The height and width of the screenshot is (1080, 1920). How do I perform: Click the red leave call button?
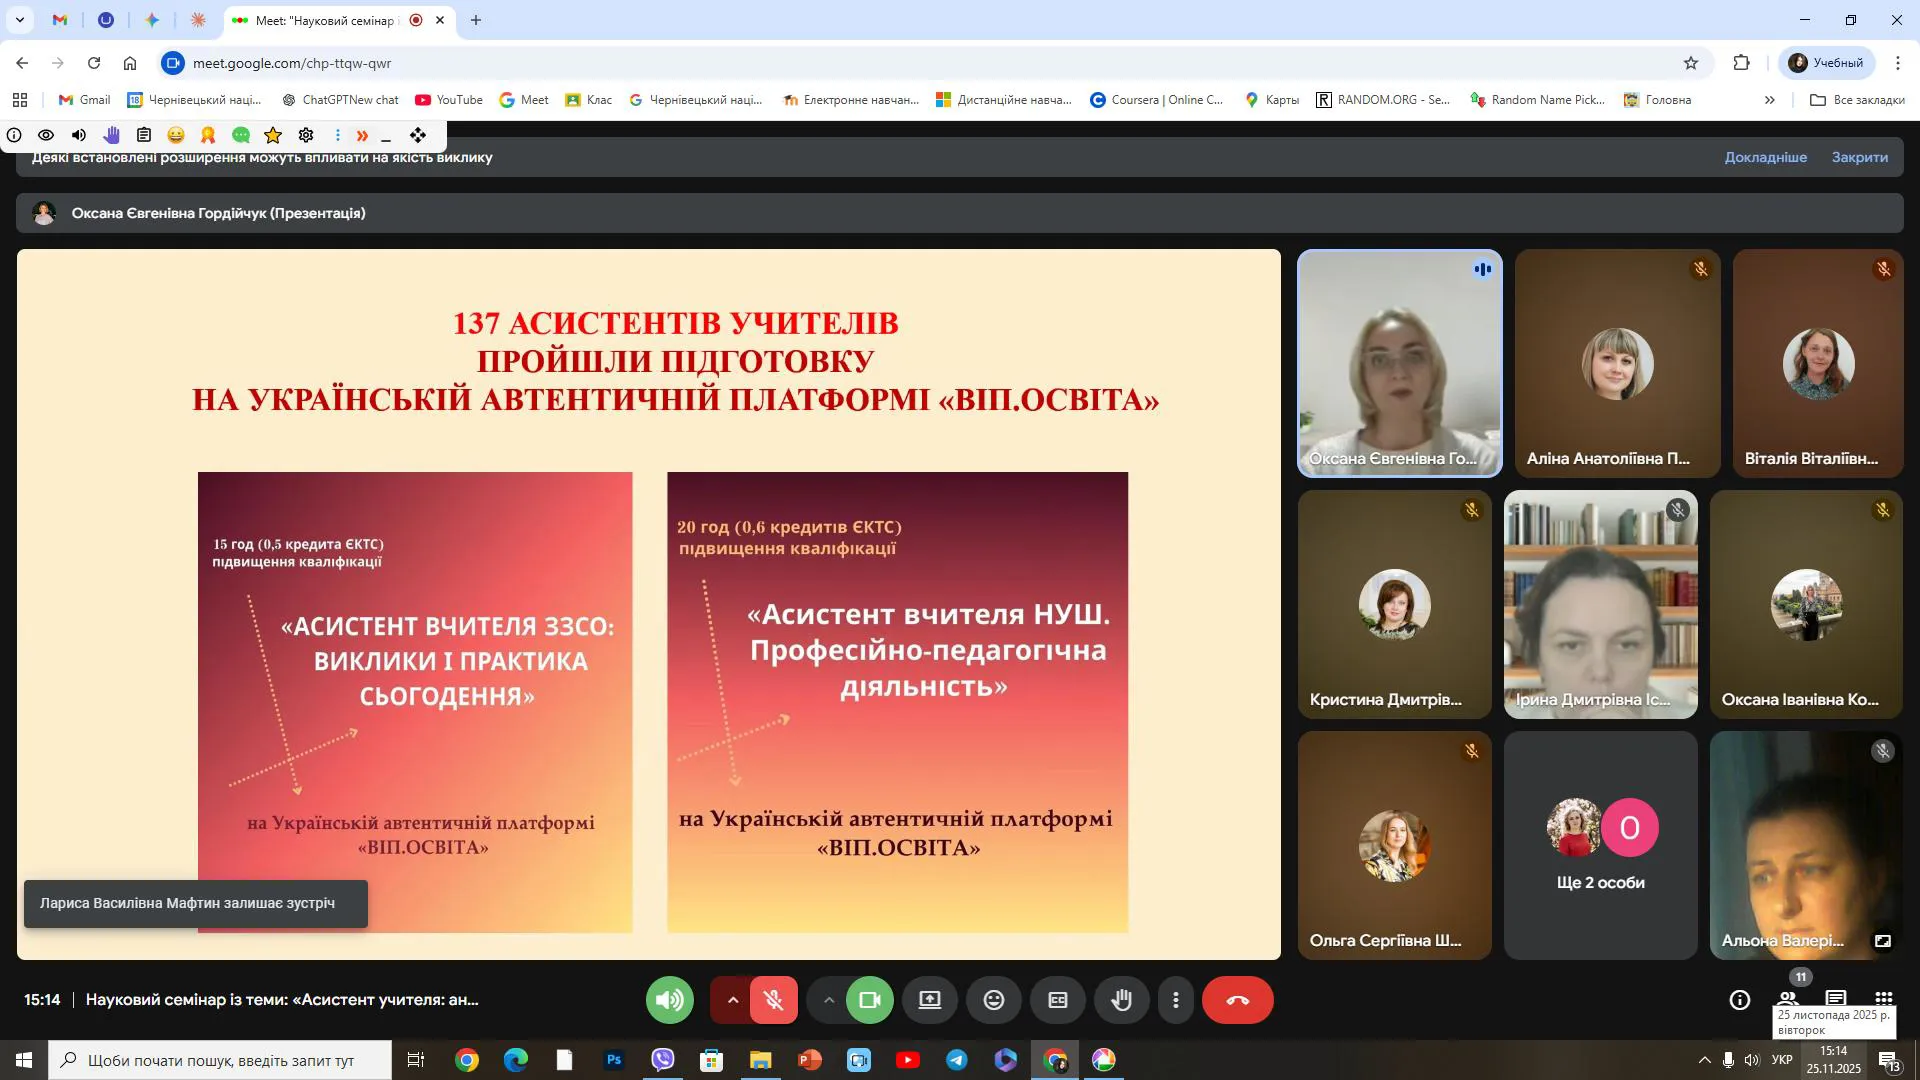tap(1237, 1000)
